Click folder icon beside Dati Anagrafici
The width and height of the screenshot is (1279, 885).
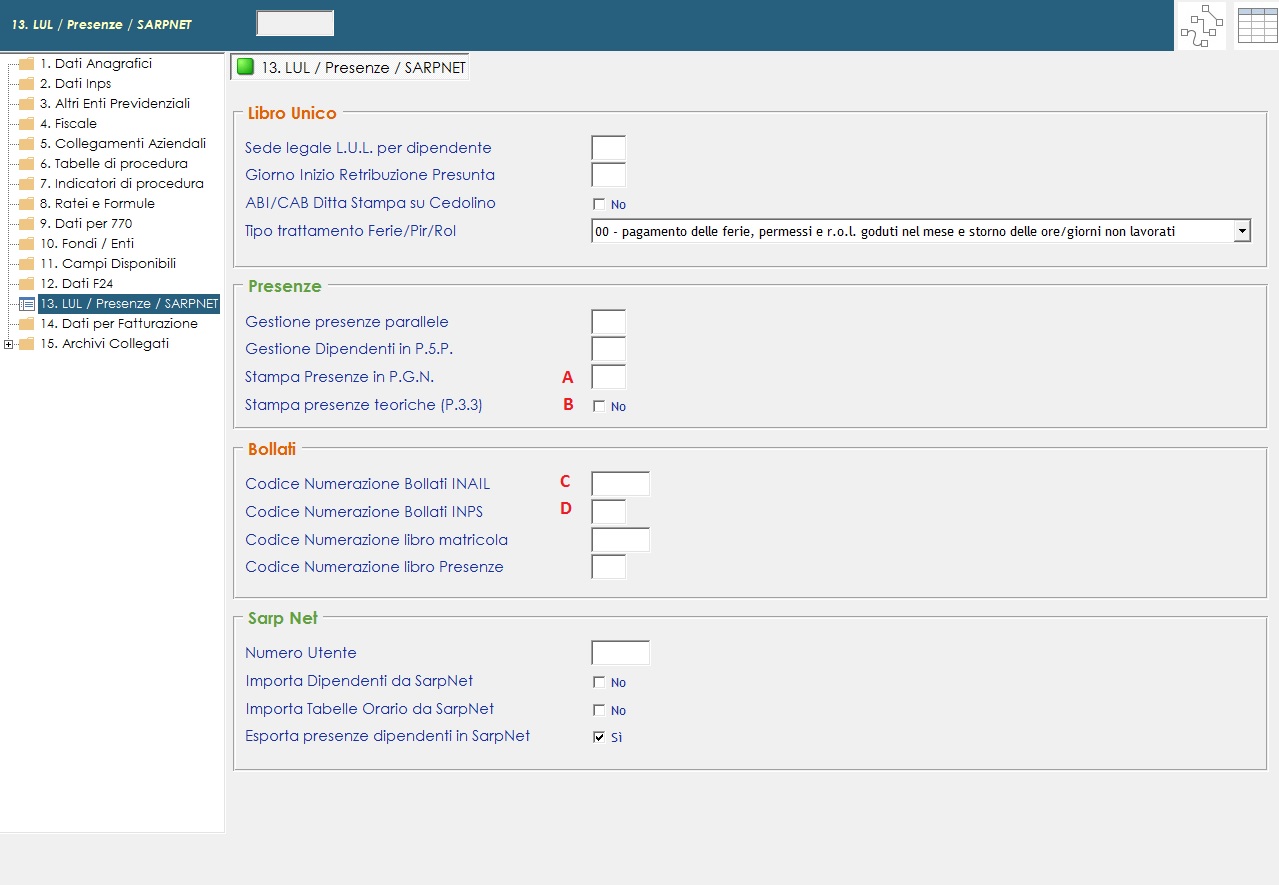pyautogui.click(x=27, y=64)
